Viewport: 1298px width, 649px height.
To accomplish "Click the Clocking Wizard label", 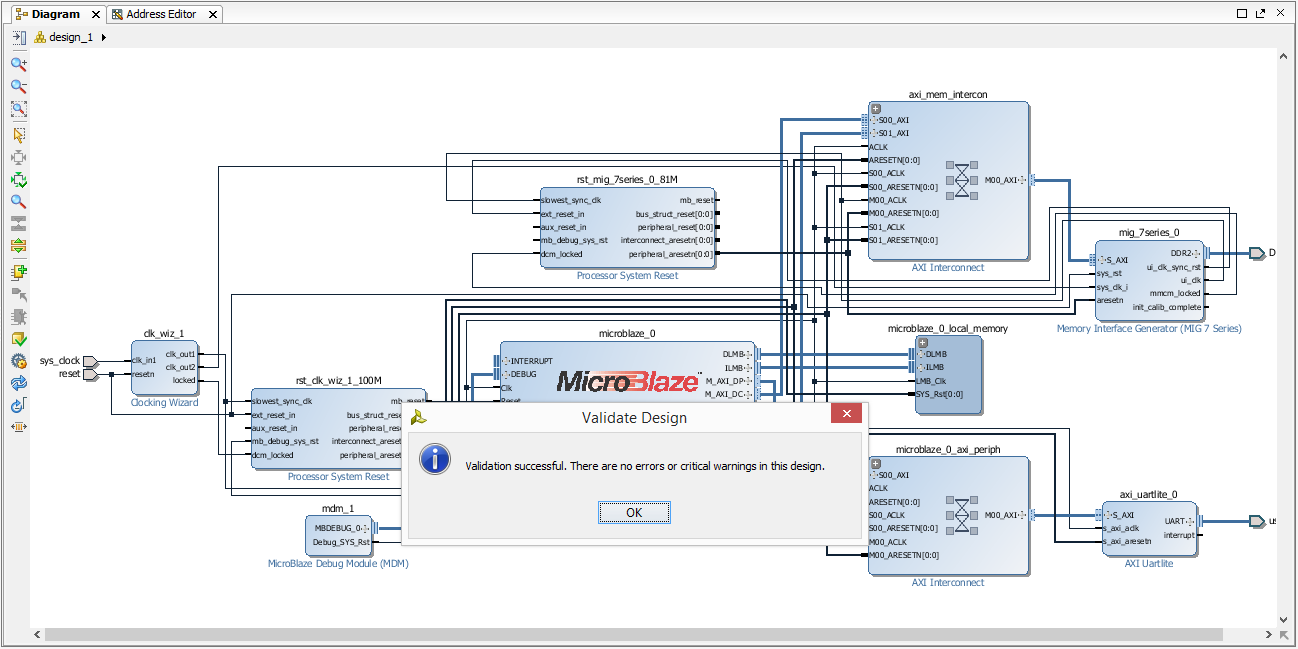I will (x=164, y=403).
